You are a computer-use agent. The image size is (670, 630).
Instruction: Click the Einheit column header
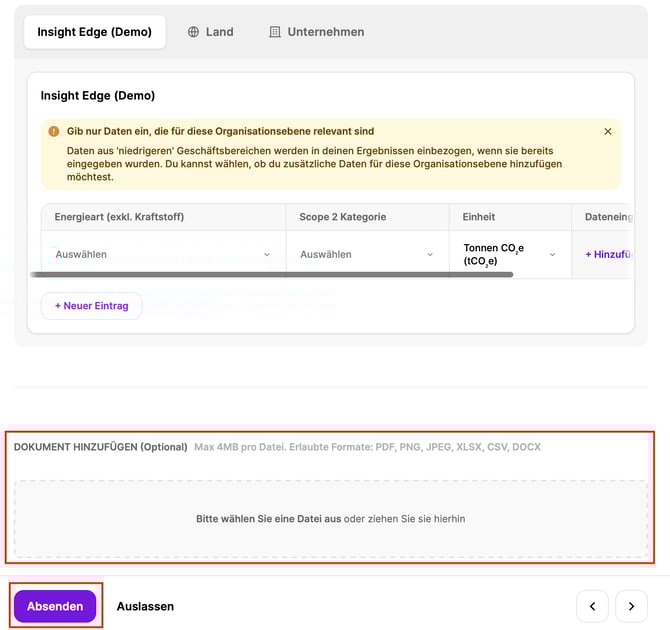pyautogui.click(x=479, y=217)
